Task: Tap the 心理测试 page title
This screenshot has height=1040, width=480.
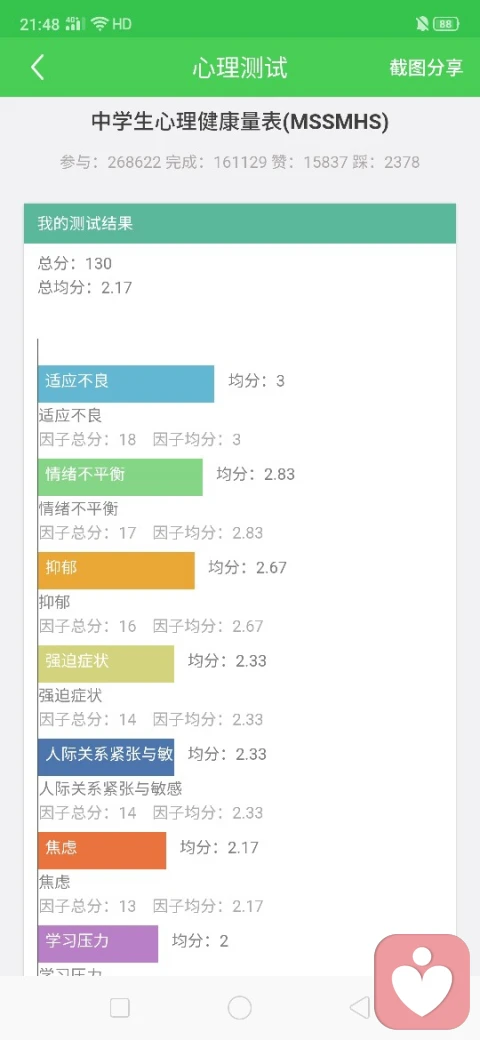Action: pyautogui.click(x=240, y=68)
